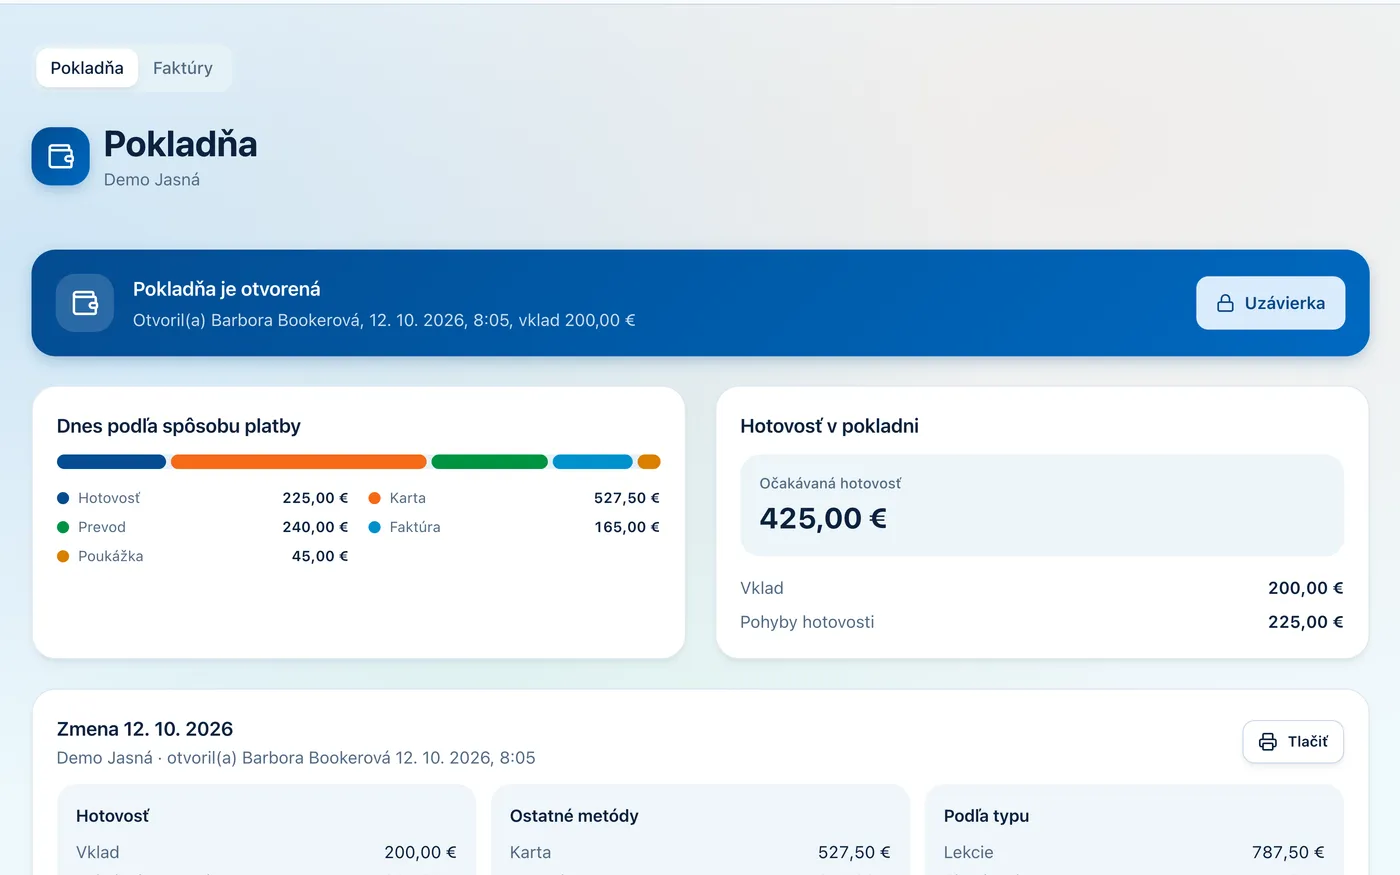Click the Hotovosť legend dot

coord(63,498)
